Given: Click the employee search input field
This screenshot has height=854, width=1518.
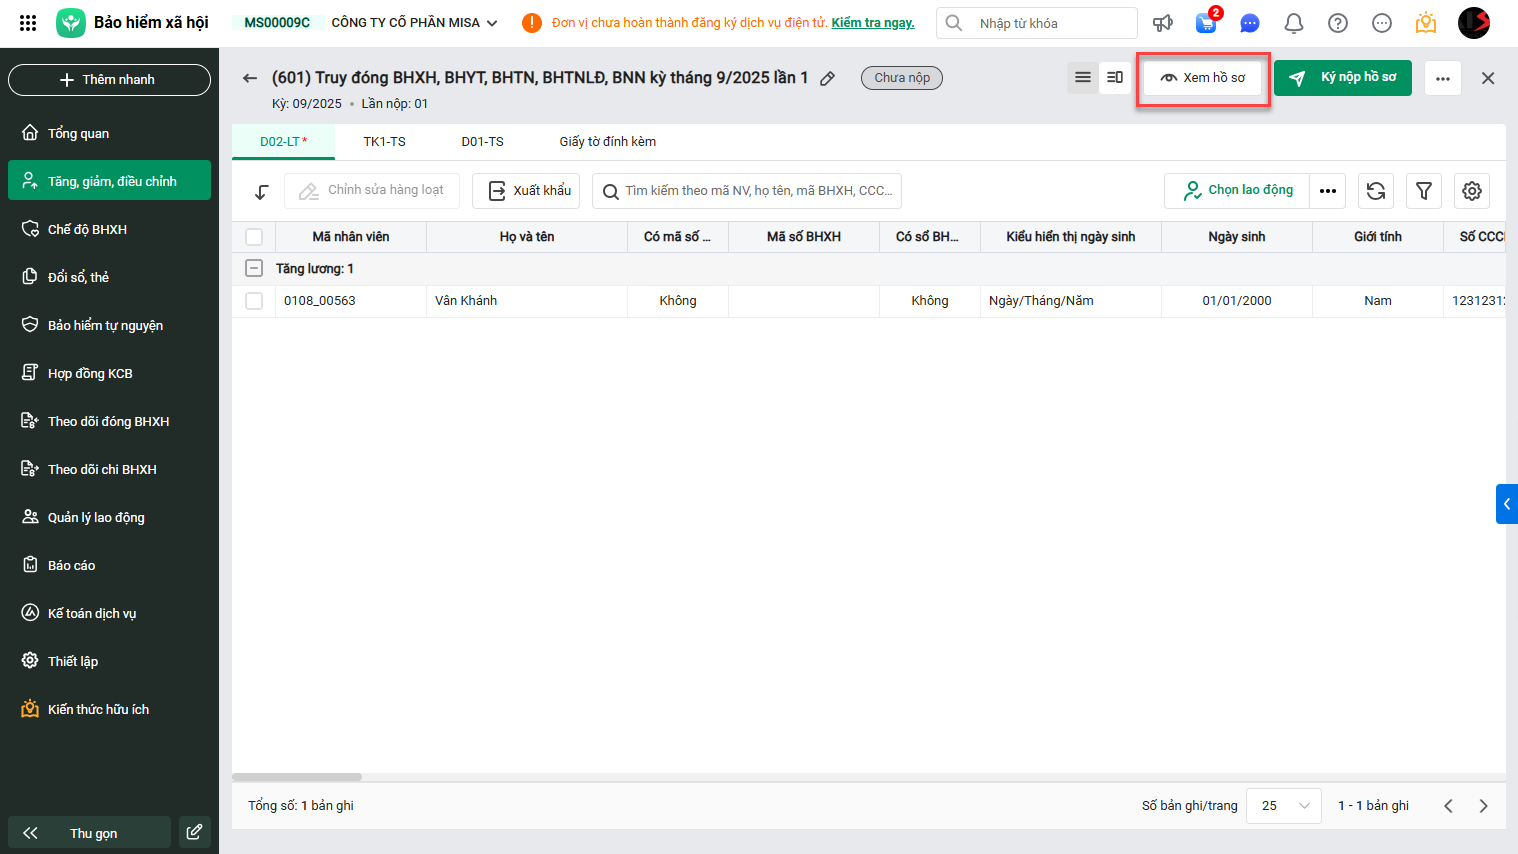Looking at the screenshot, I should click(757, 191).
